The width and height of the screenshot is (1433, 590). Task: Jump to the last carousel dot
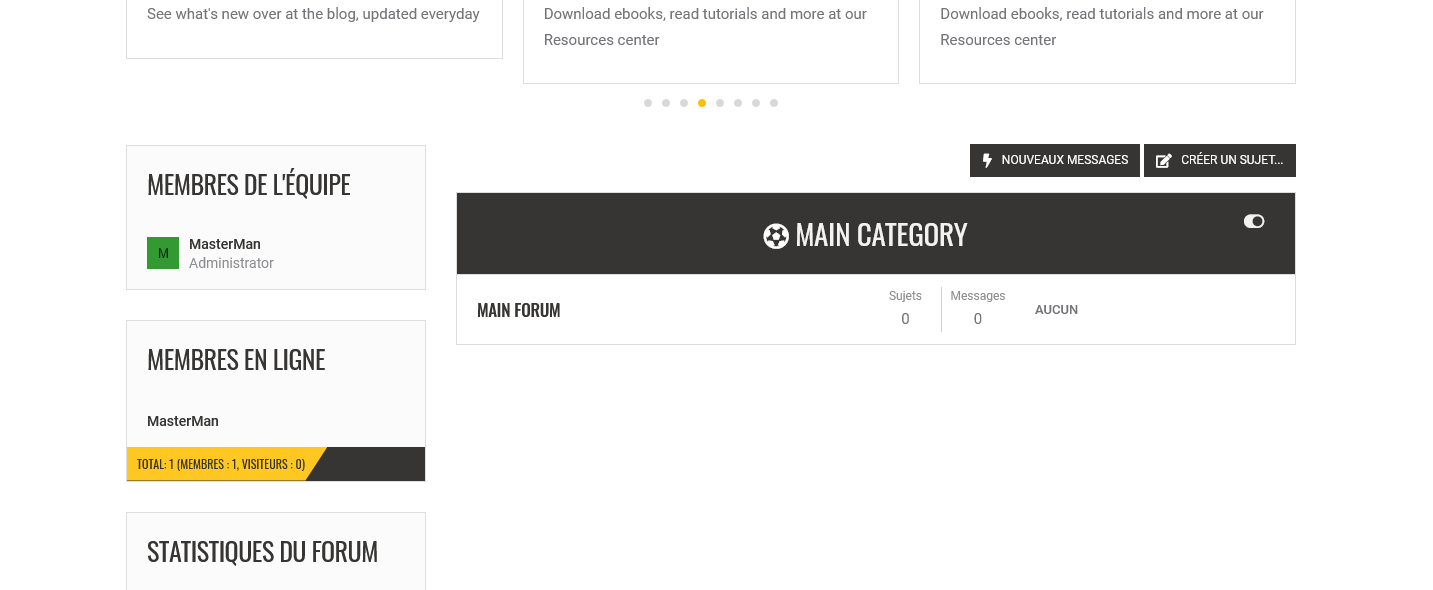pyautogui.click(x=774, y=103)
